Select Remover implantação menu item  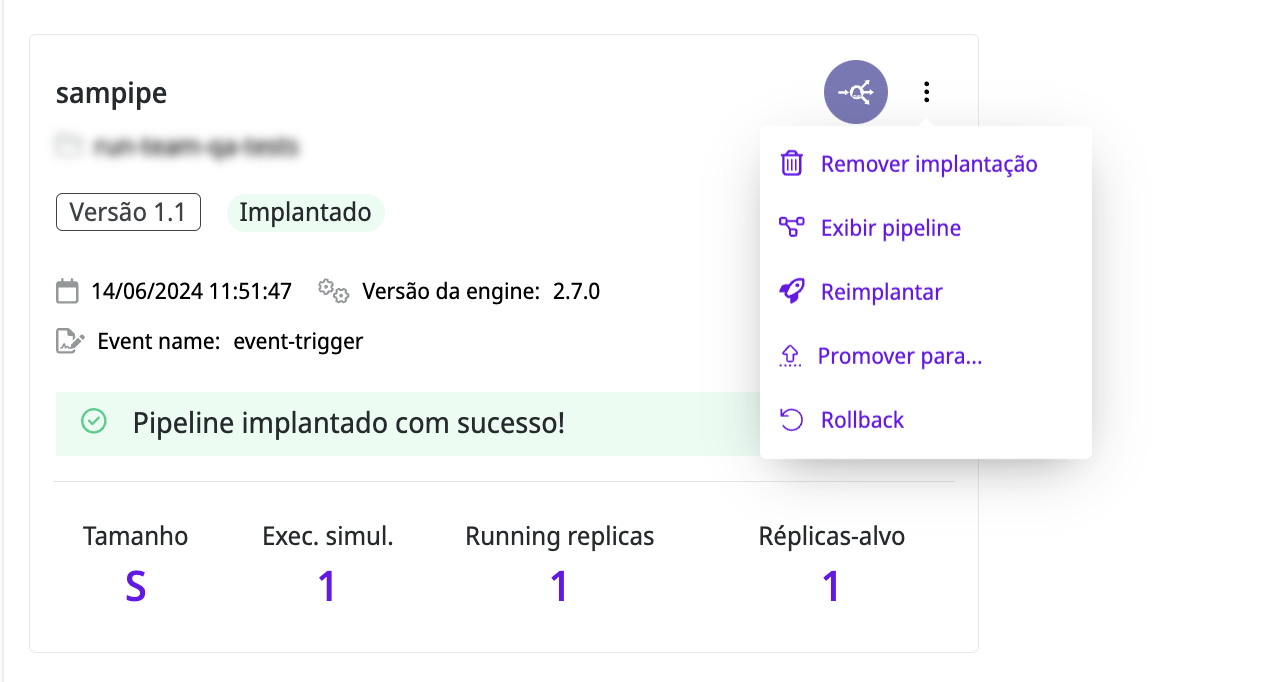tap(928, 164)
